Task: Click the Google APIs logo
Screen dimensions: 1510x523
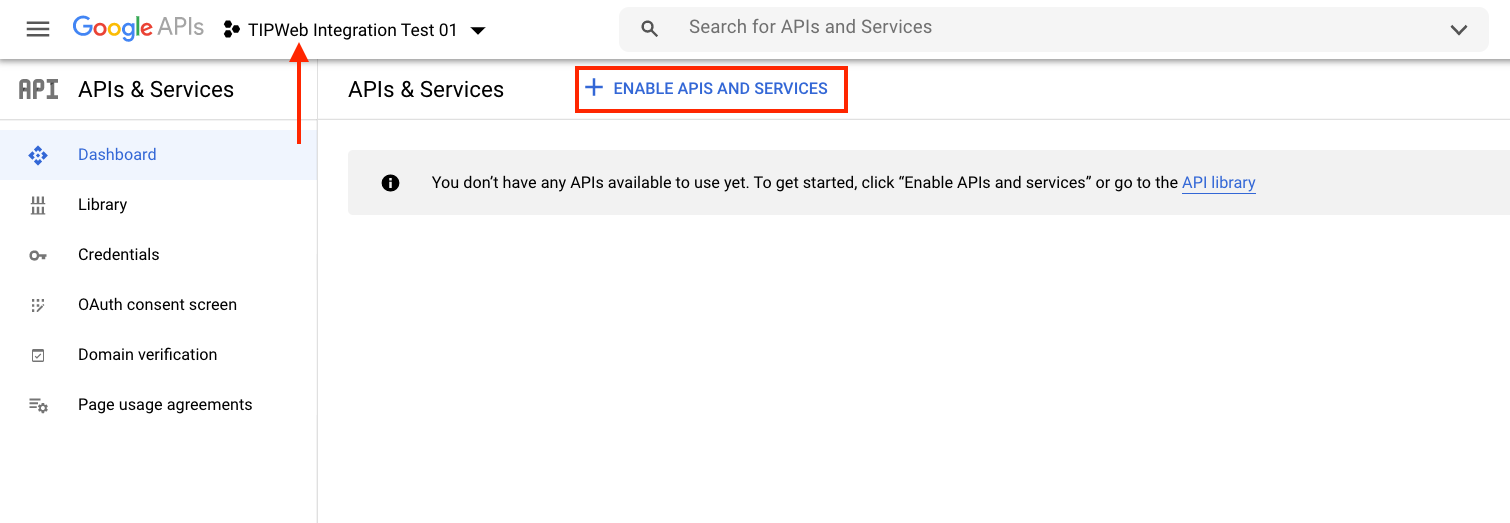Action: pos(138,28)
